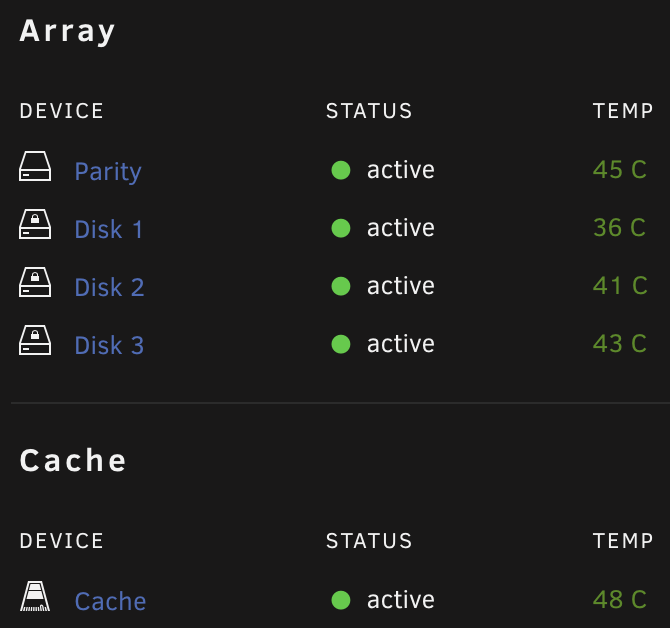Image resolution: width=670 pixels, height=628 pixels.
Task: Click Disk 3's green status dot
Action: coord(341,344)
